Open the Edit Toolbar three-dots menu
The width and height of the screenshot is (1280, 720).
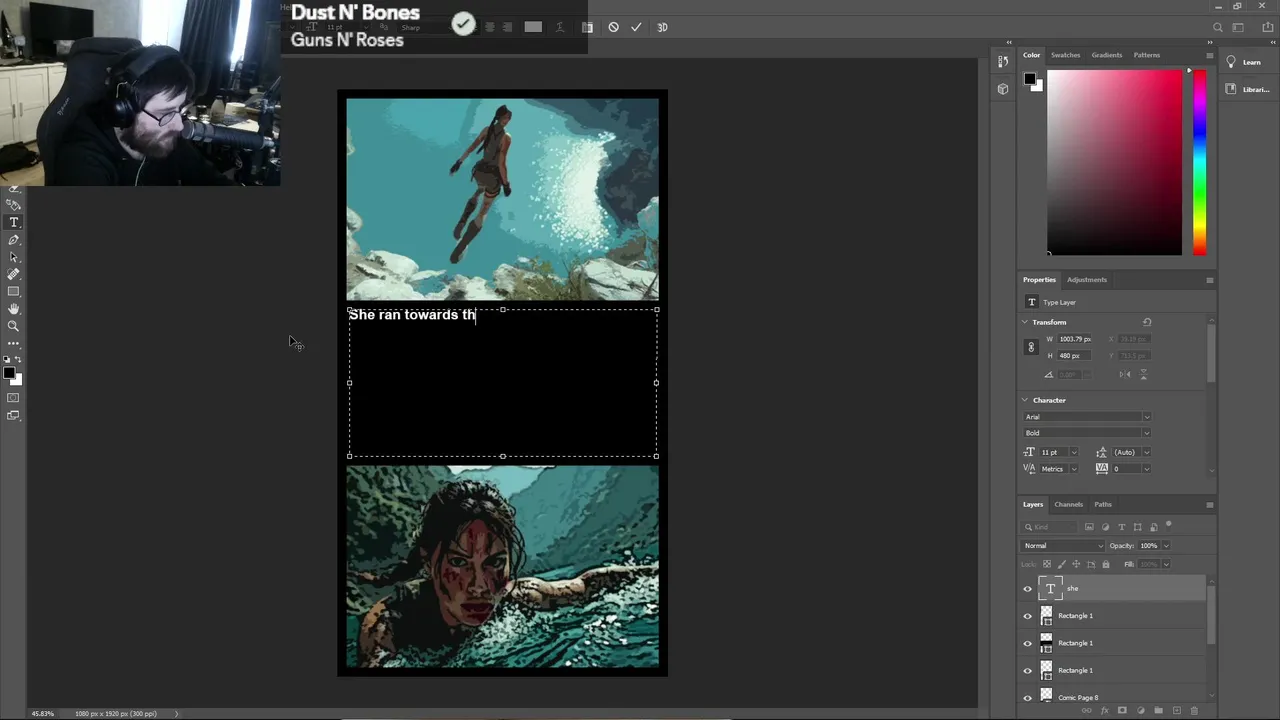click(14, 343)
